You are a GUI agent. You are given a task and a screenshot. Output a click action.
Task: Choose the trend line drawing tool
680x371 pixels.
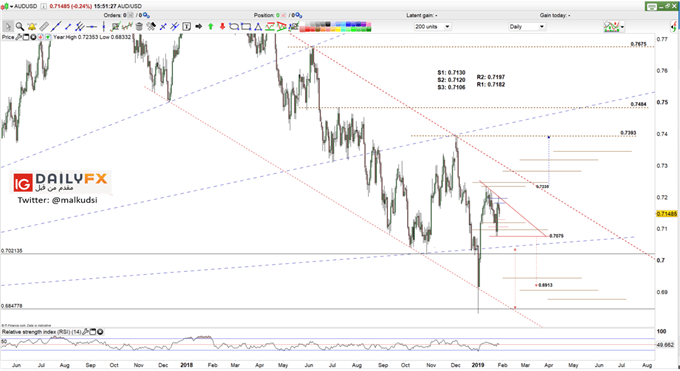tap(56, 26)
